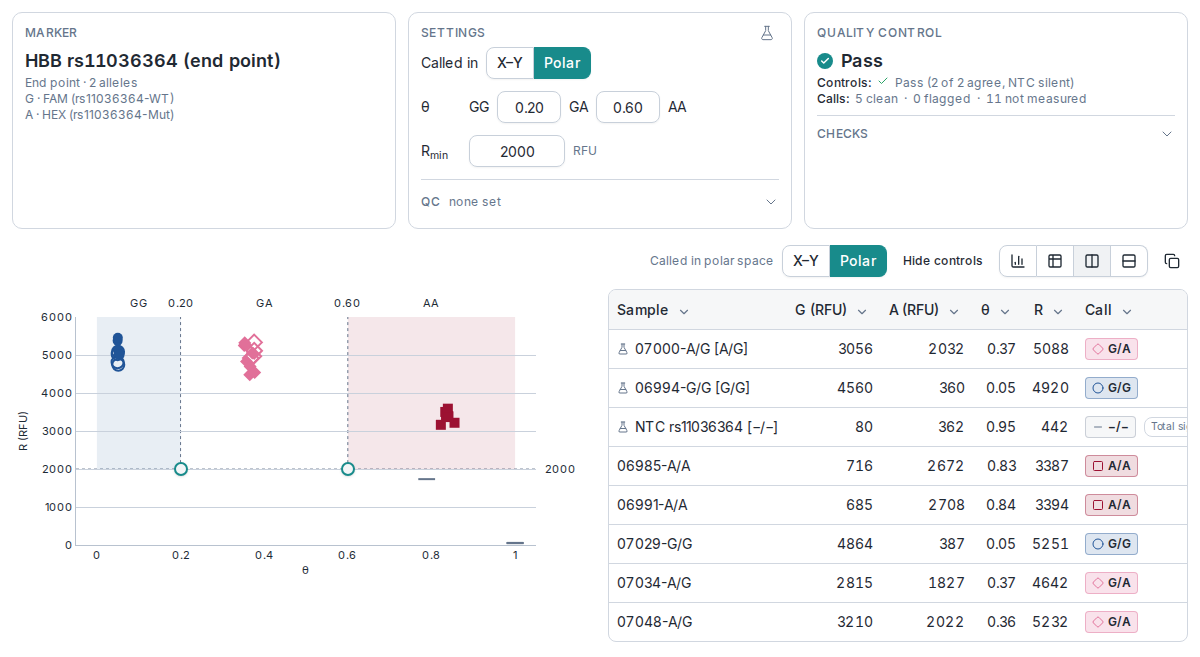Click the G/A call badge for 07048-A/G

[x=1111, y=622]
